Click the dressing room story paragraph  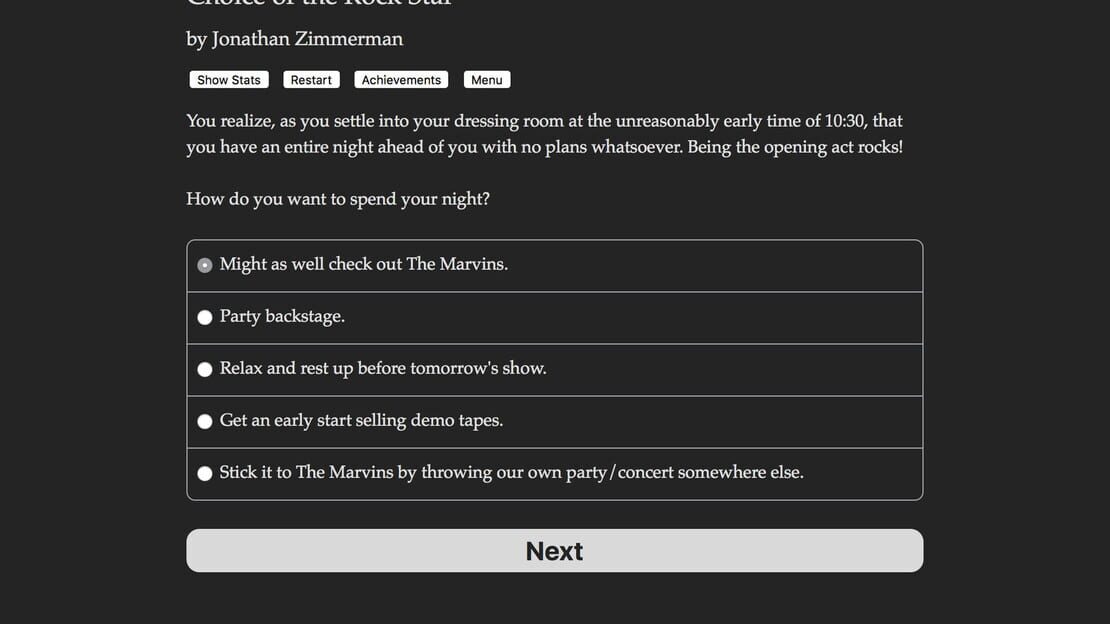tap(544, 134)
